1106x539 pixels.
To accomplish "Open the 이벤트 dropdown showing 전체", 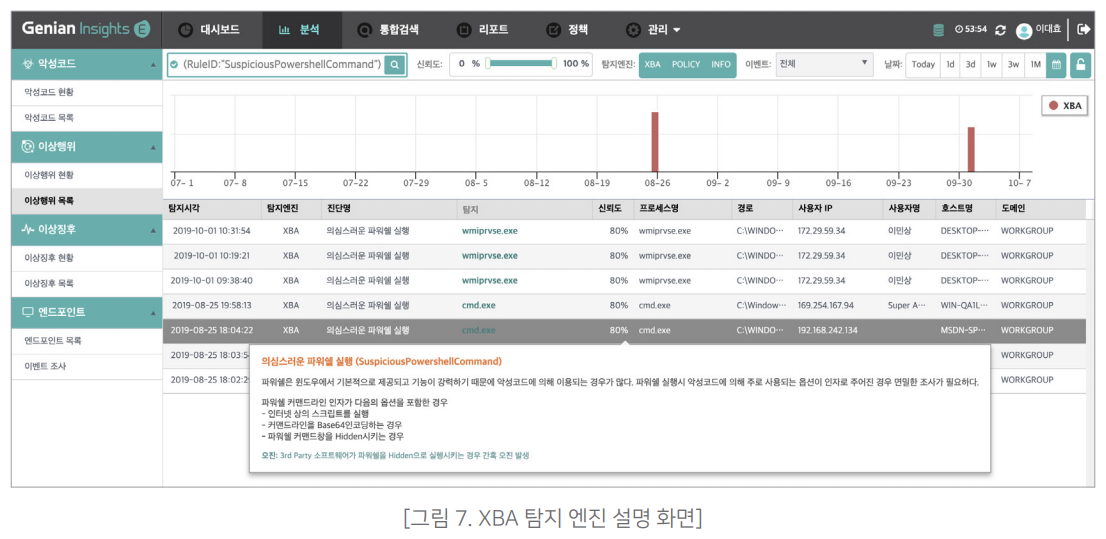I will pyautogui.click(x=824, y=65).
